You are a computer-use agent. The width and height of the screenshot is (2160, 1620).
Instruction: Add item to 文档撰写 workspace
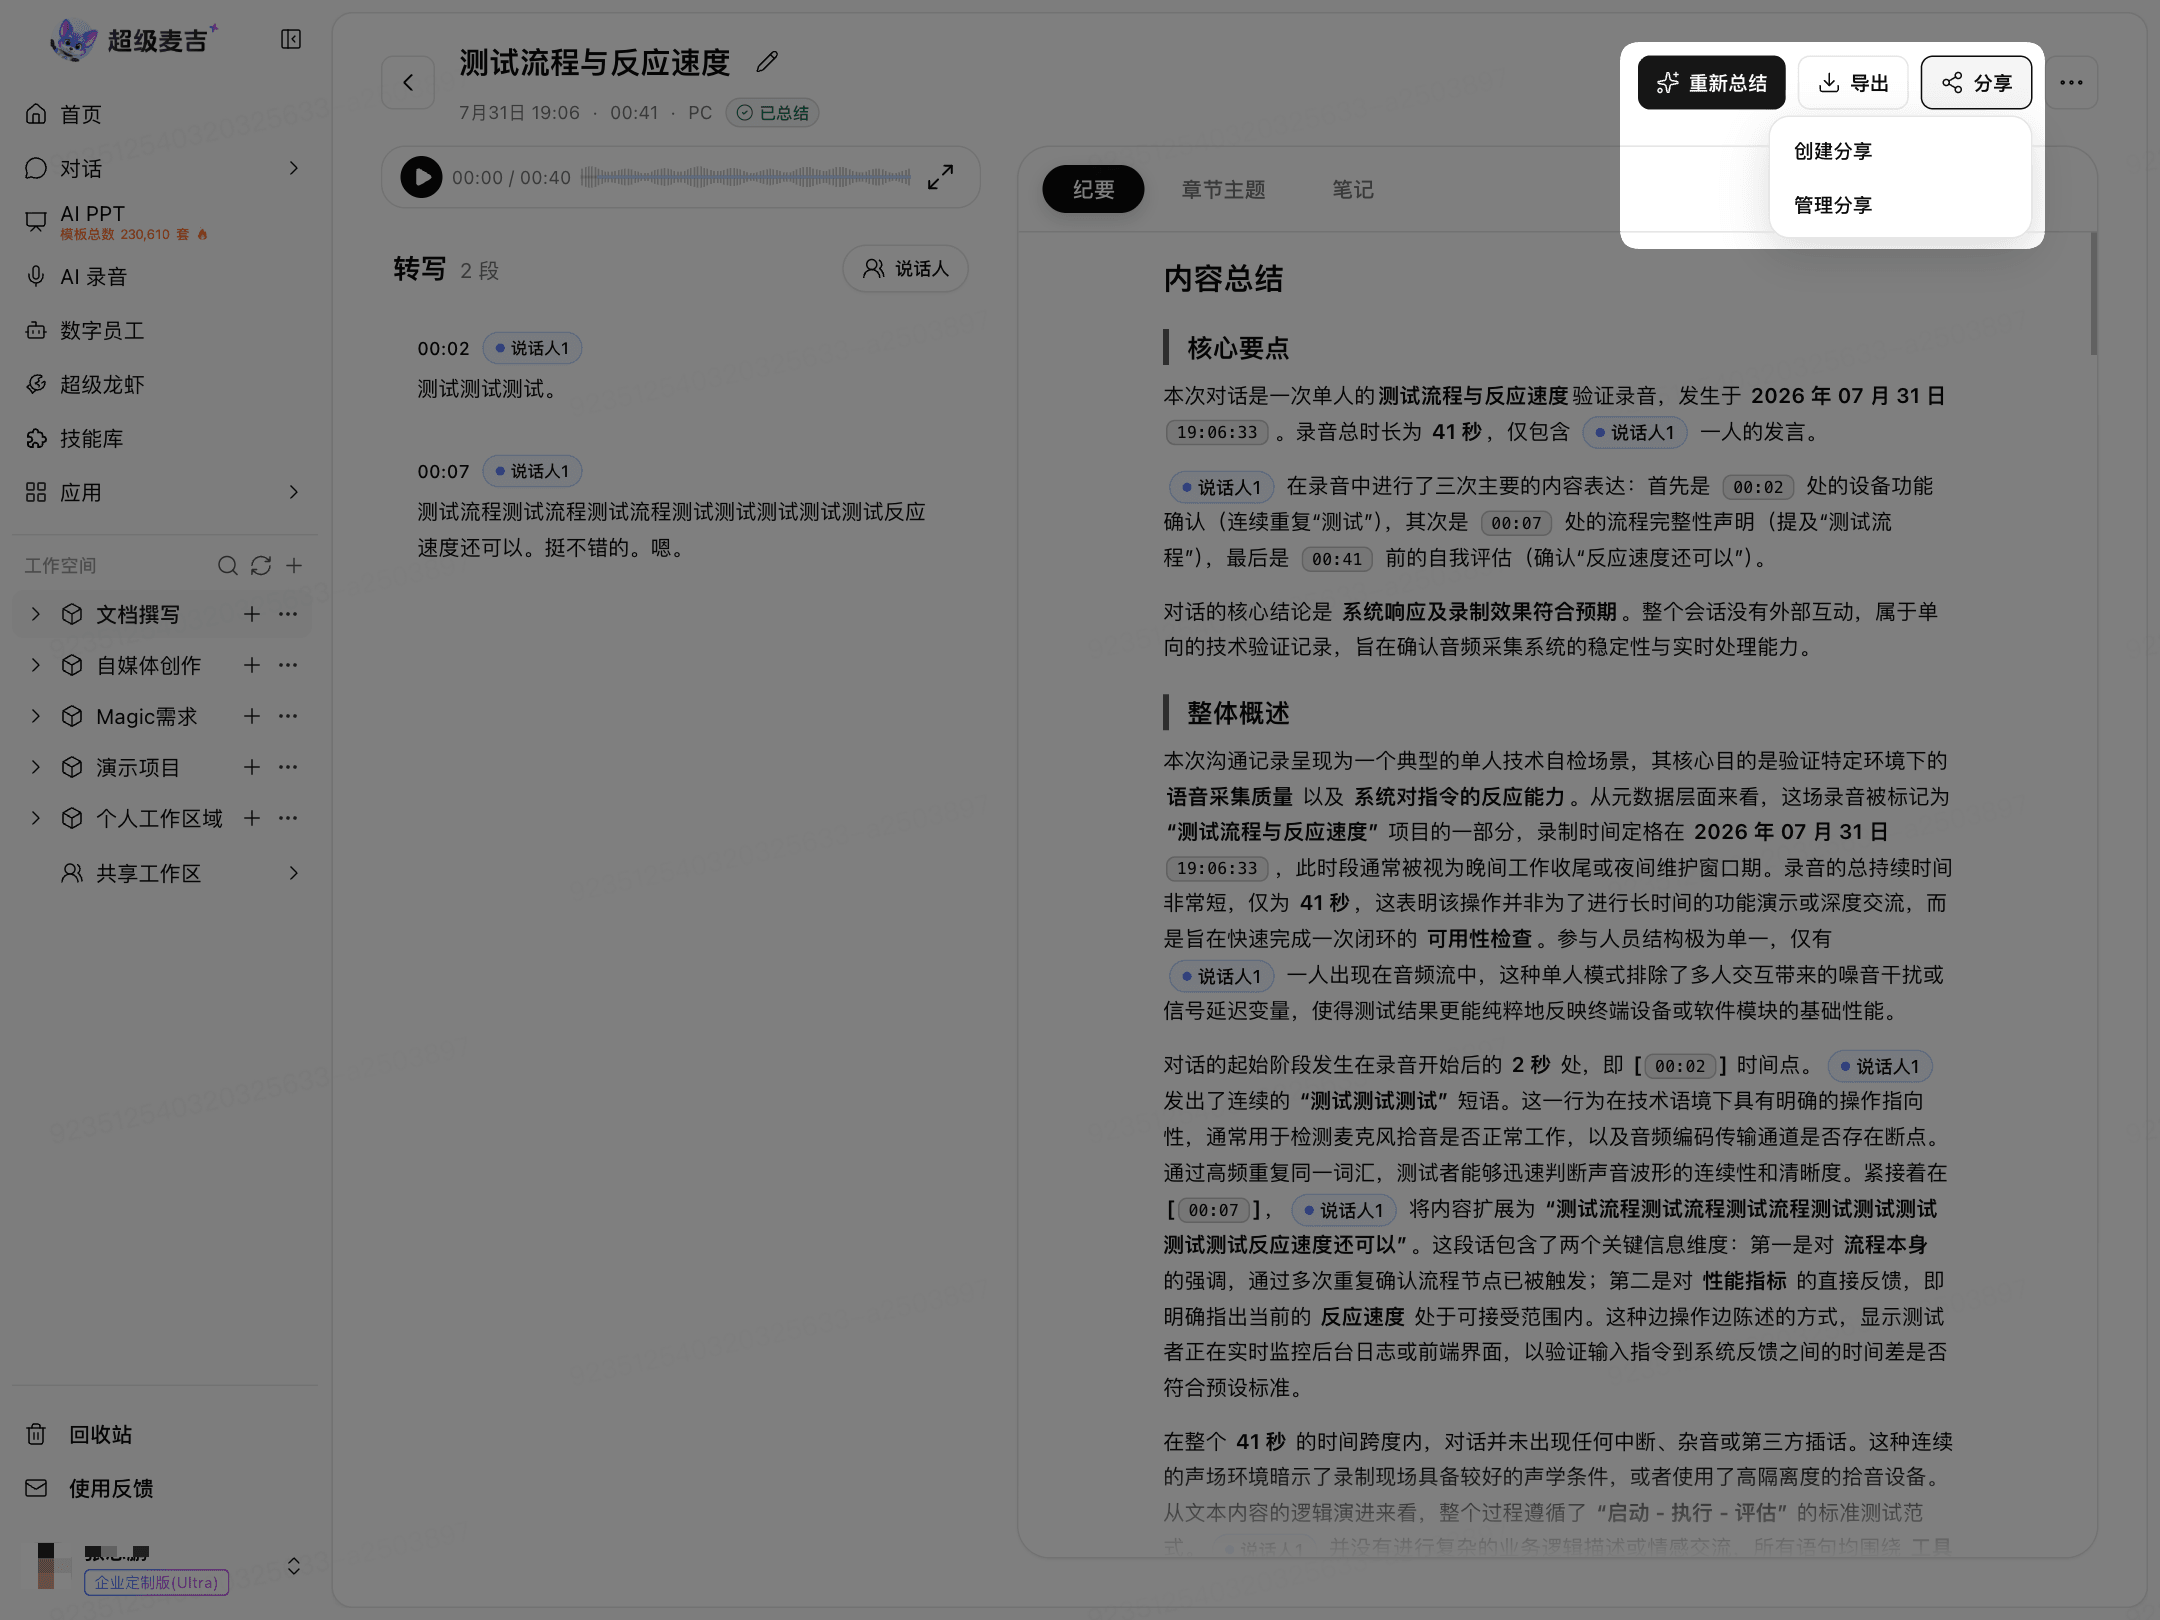(252, 614)
